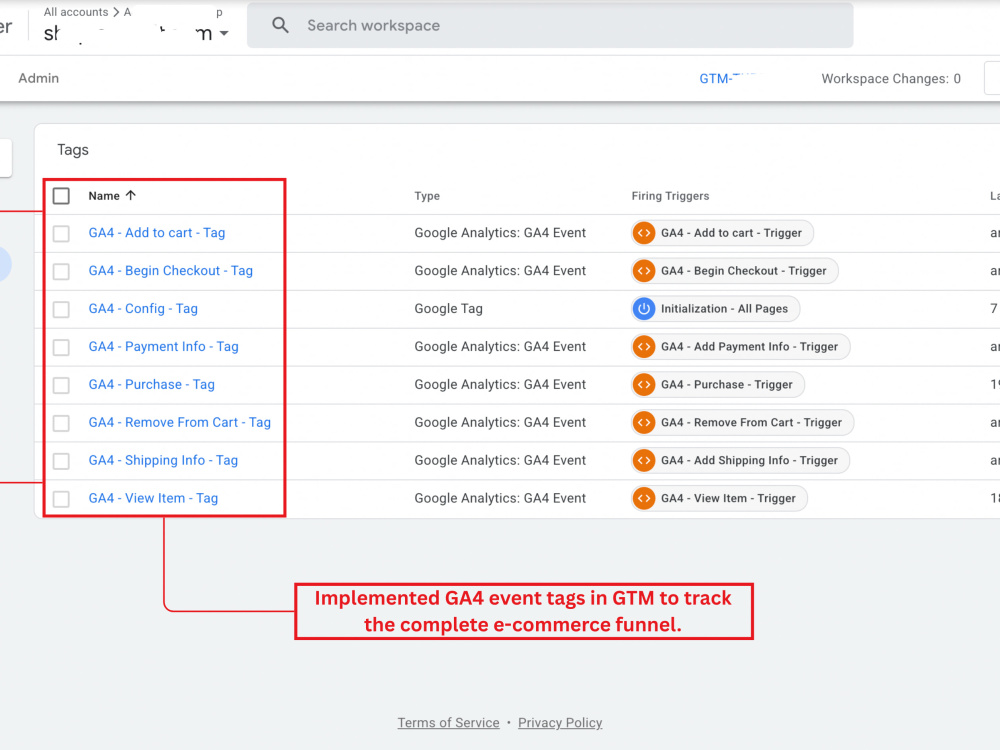
Task: Open the Terms of Service link
Action: pyautogui.click(x=448, y=723)
